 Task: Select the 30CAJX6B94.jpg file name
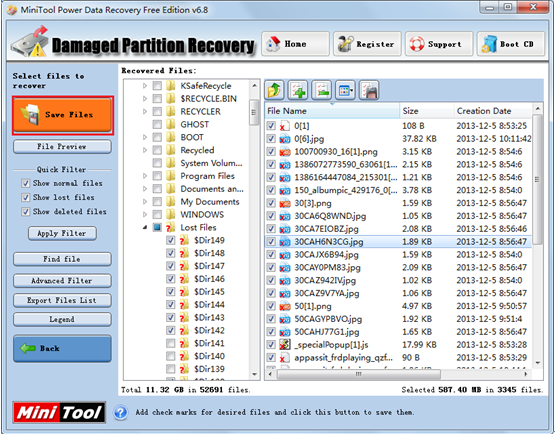point(326,255)
